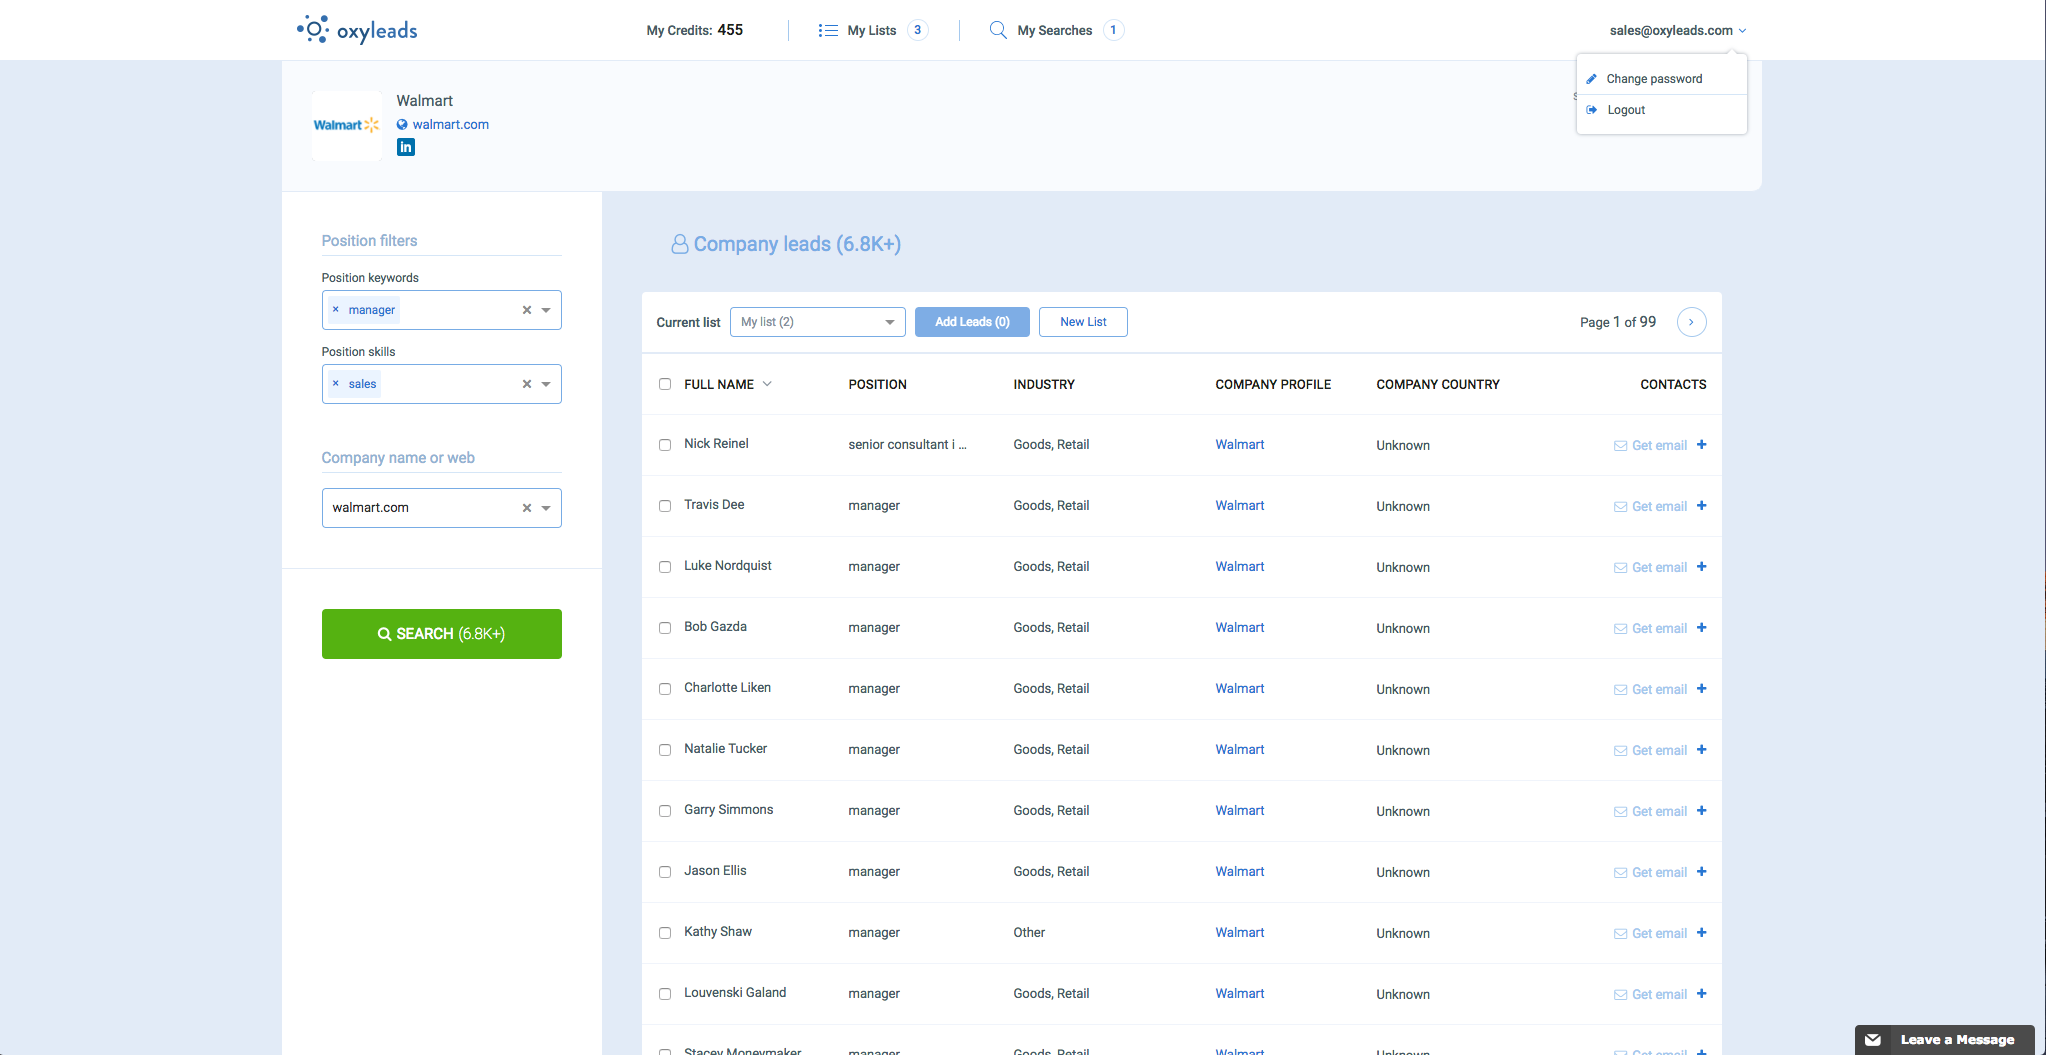Sort by the FULL NAME column chevron

pyautogui.click(x=767, y=384)
